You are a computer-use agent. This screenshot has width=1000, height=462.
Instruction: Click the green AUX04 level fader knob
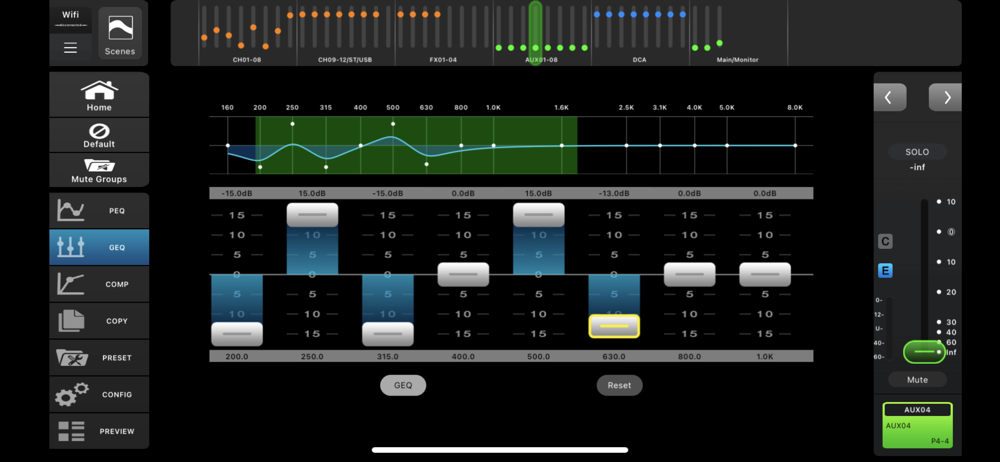[x=924, y=352]
